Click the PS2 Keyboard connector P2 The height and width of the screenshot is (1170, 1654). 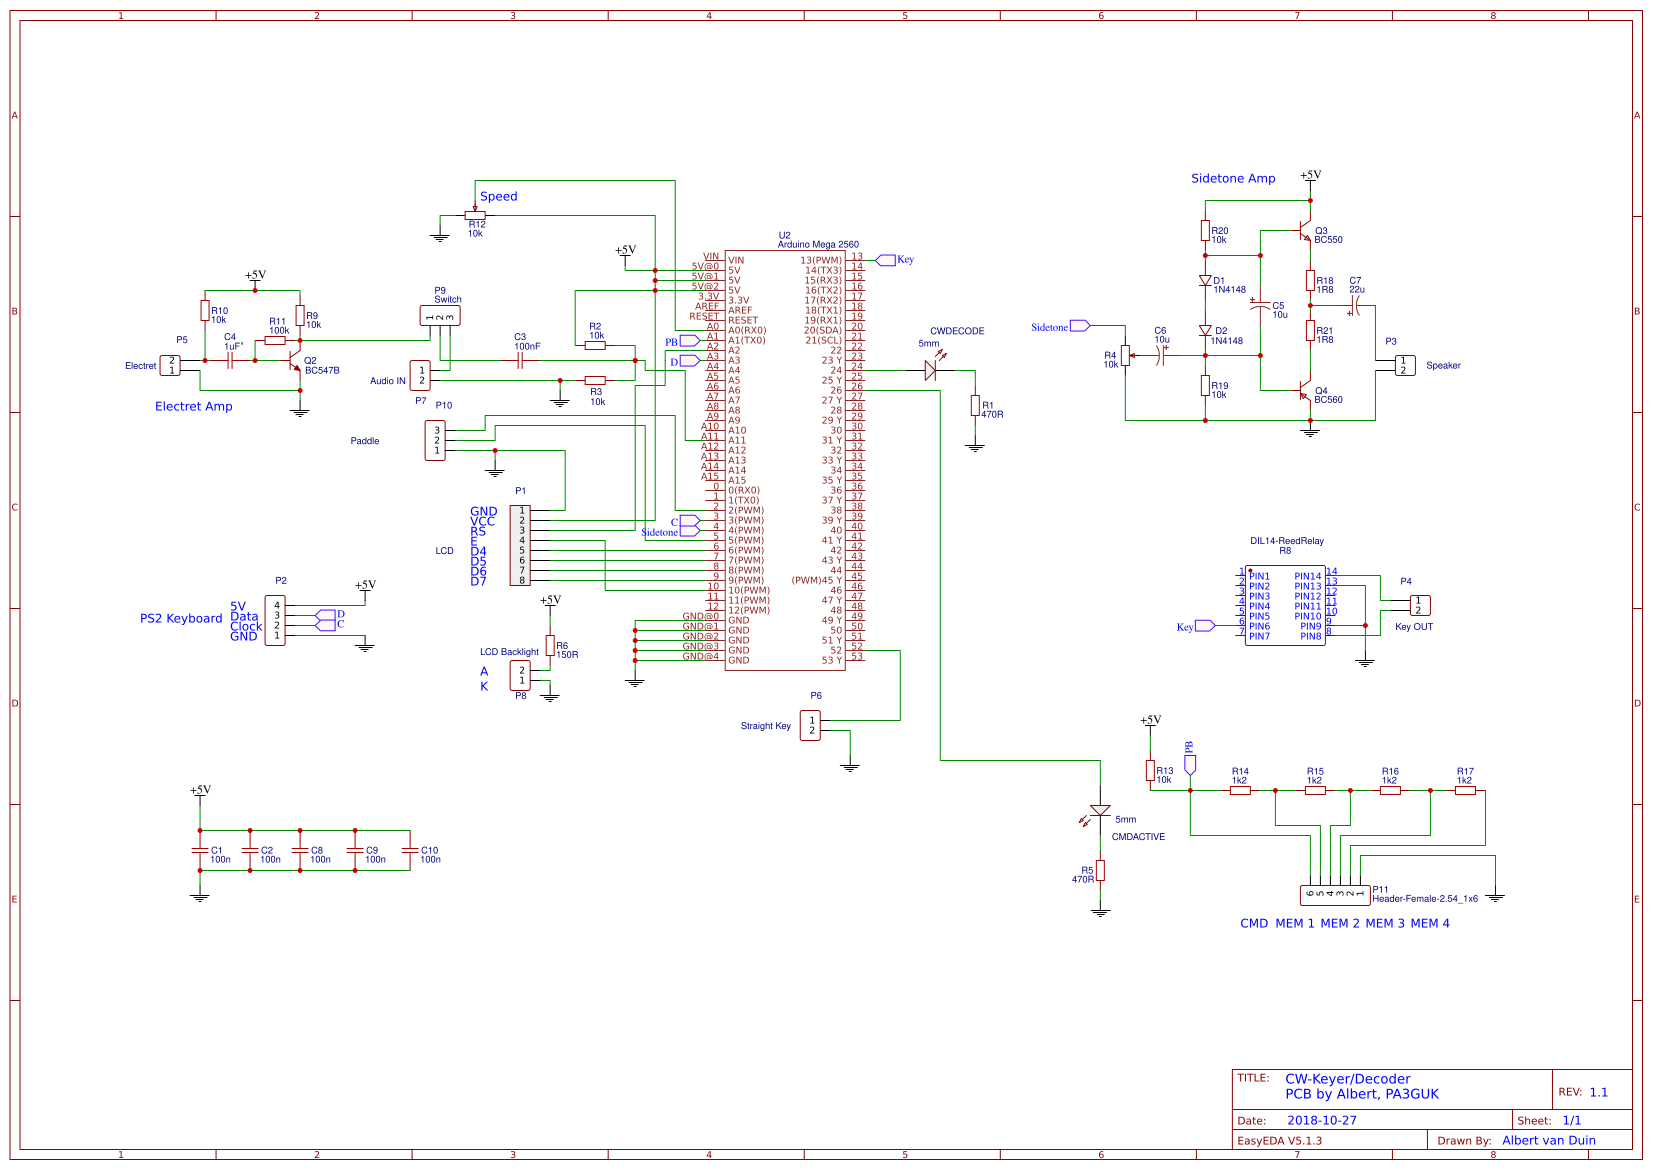276,621
